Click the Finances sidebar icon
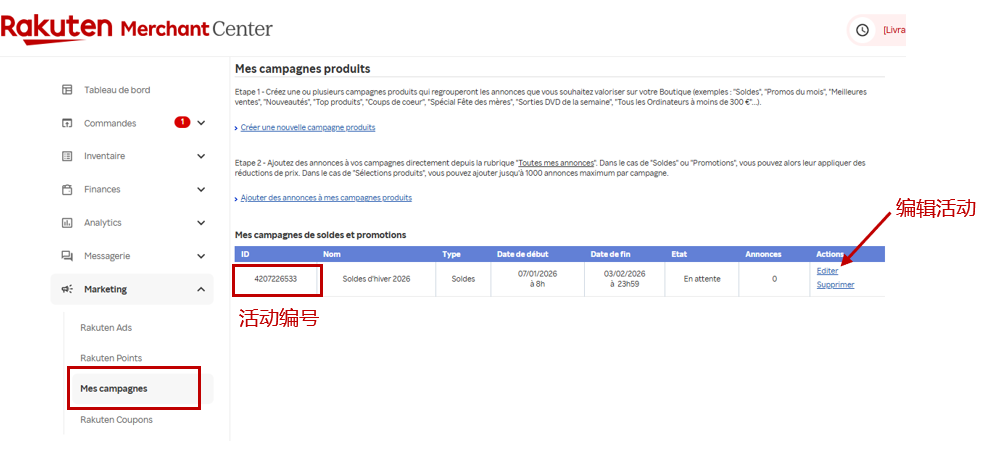Image resolution: width=994 pixels, height=460 pixels. [x=67, y=189]
